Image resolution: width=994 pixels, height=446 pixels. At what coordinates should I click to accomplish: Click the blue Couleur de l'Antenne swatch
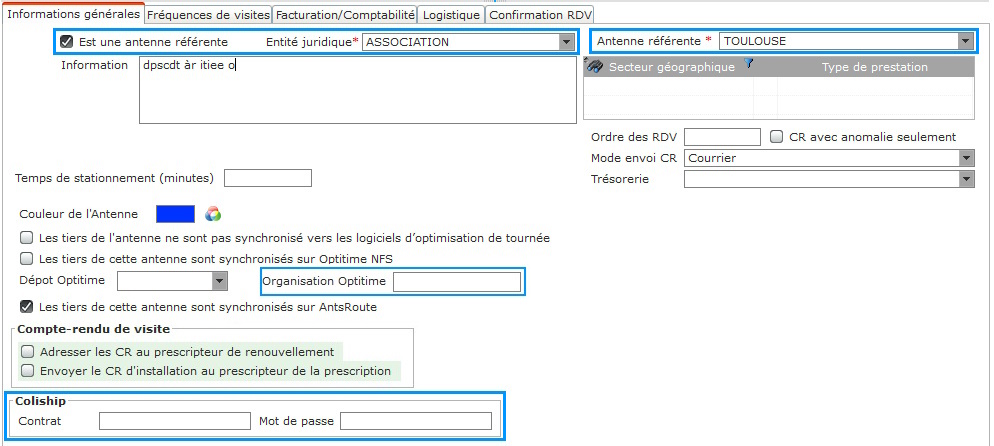pos(176,214)
